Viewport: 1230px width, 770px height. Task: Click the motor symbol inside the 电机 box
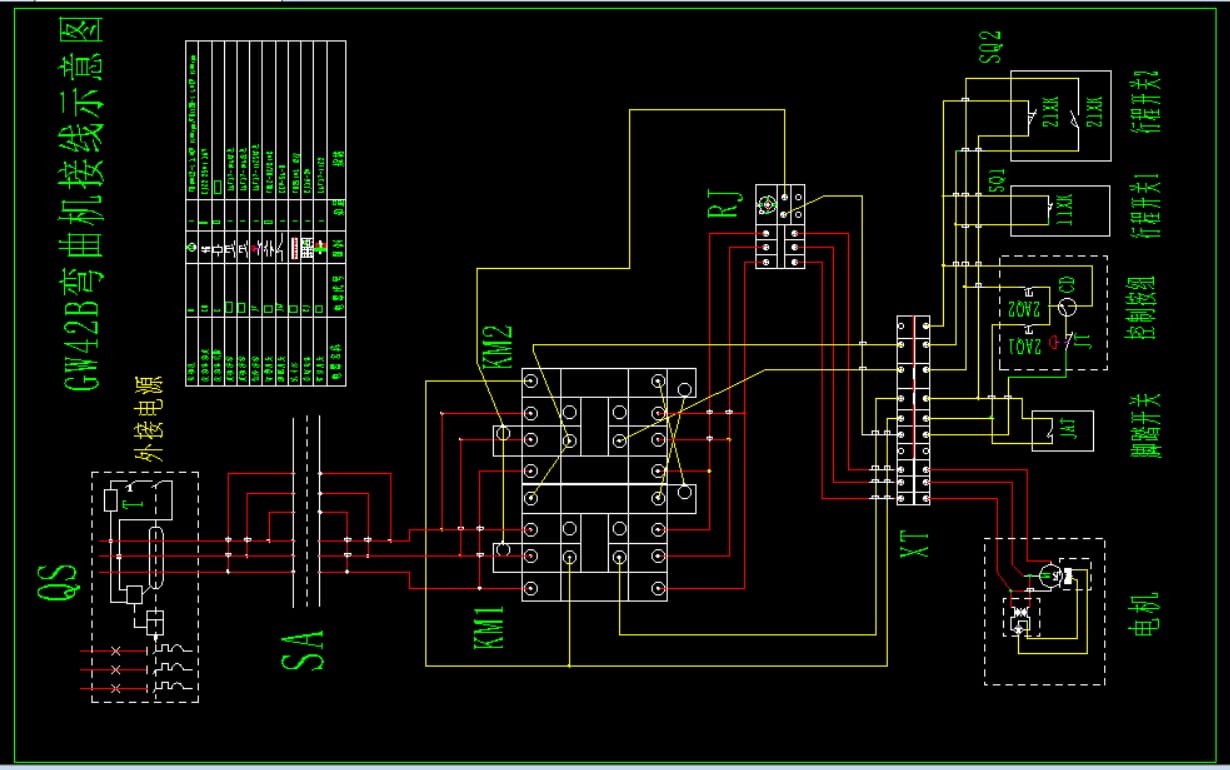pyautogui.click(x=1048, y=575)
